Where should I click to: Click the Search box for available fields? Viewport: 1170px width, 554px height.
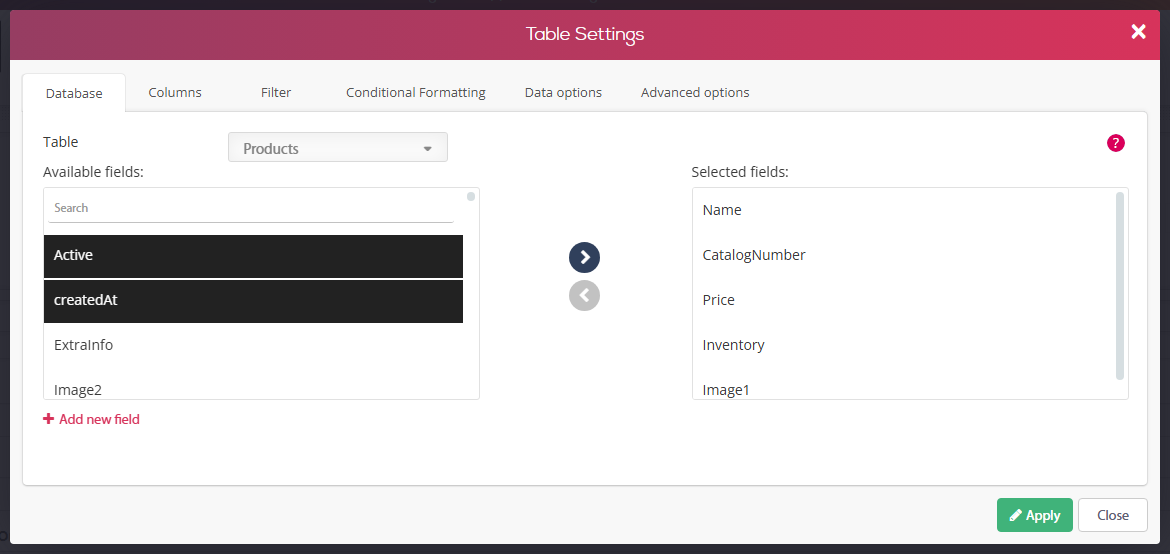click(251, 208)
